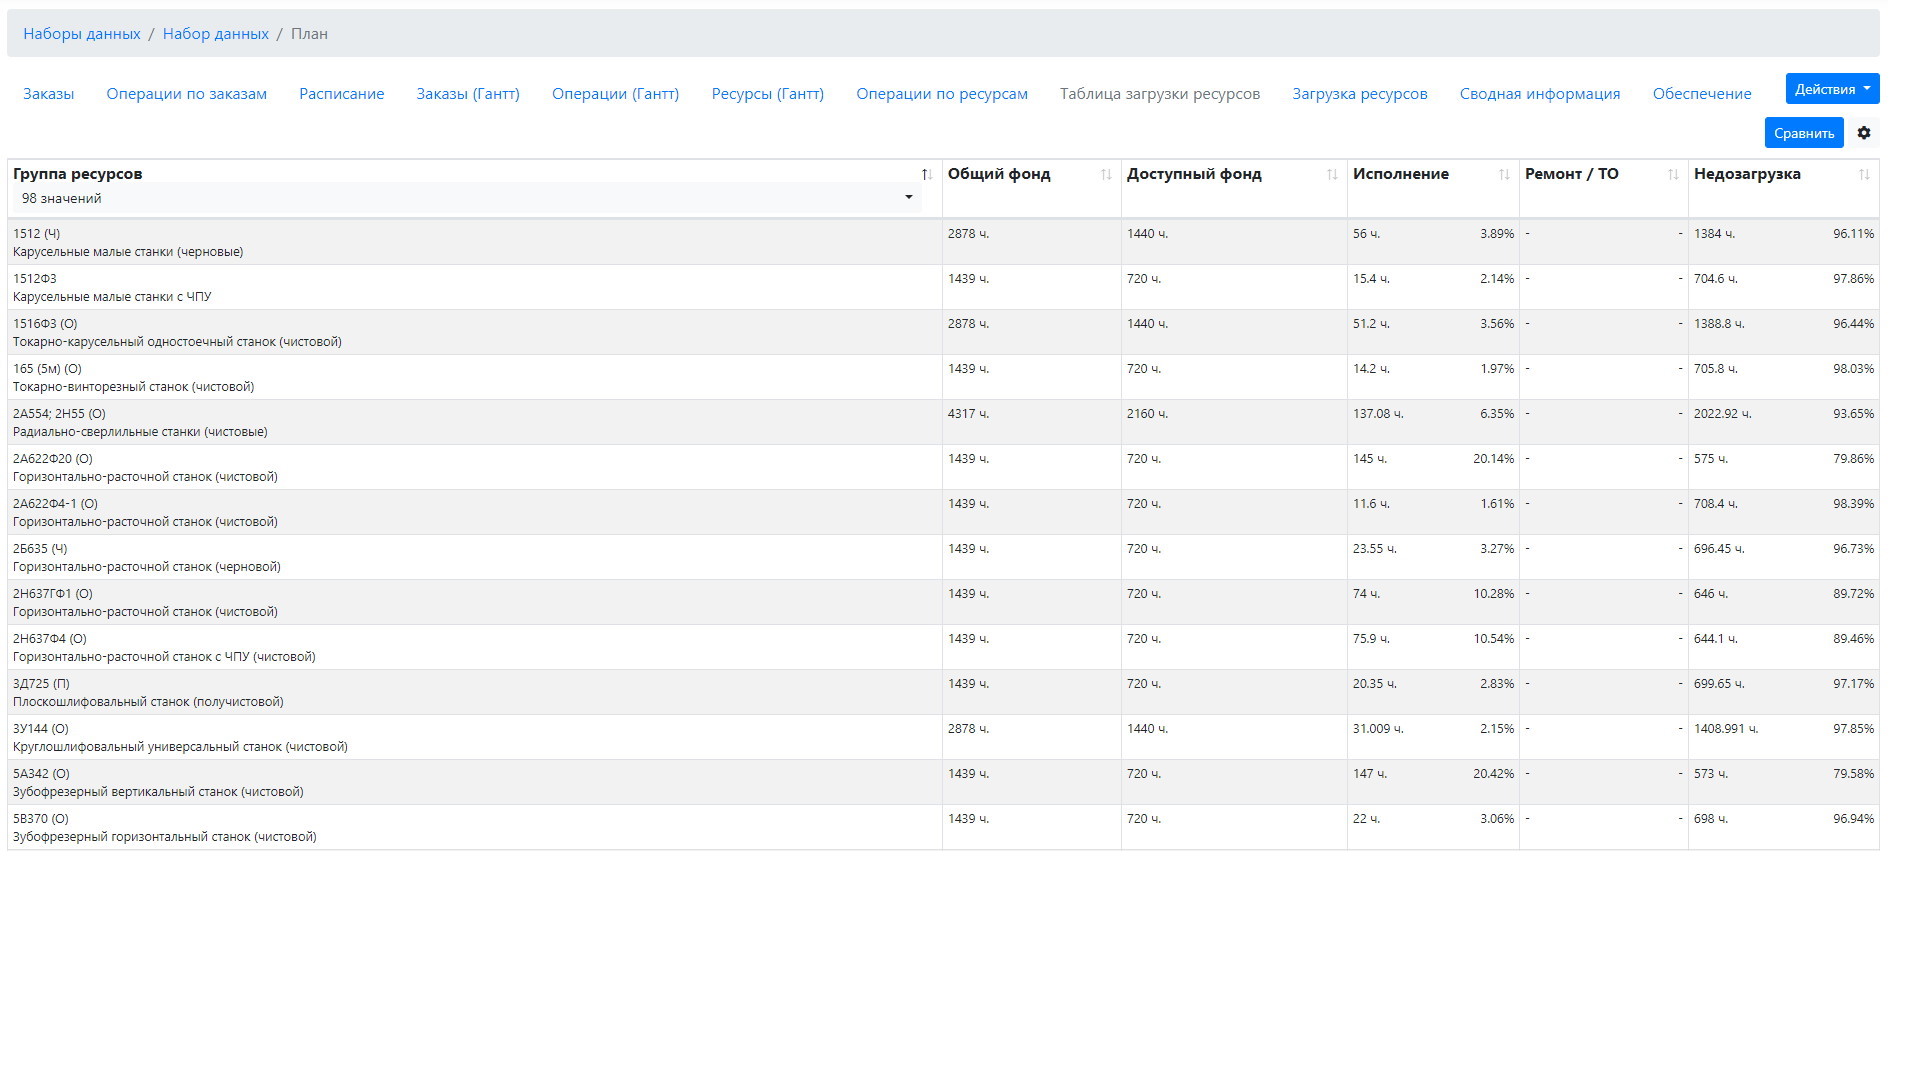Sort by Группа ресурсов column arrows
Image resolution: width=1920 pixels, height=1080 pixels.
(x=926, y=175)
